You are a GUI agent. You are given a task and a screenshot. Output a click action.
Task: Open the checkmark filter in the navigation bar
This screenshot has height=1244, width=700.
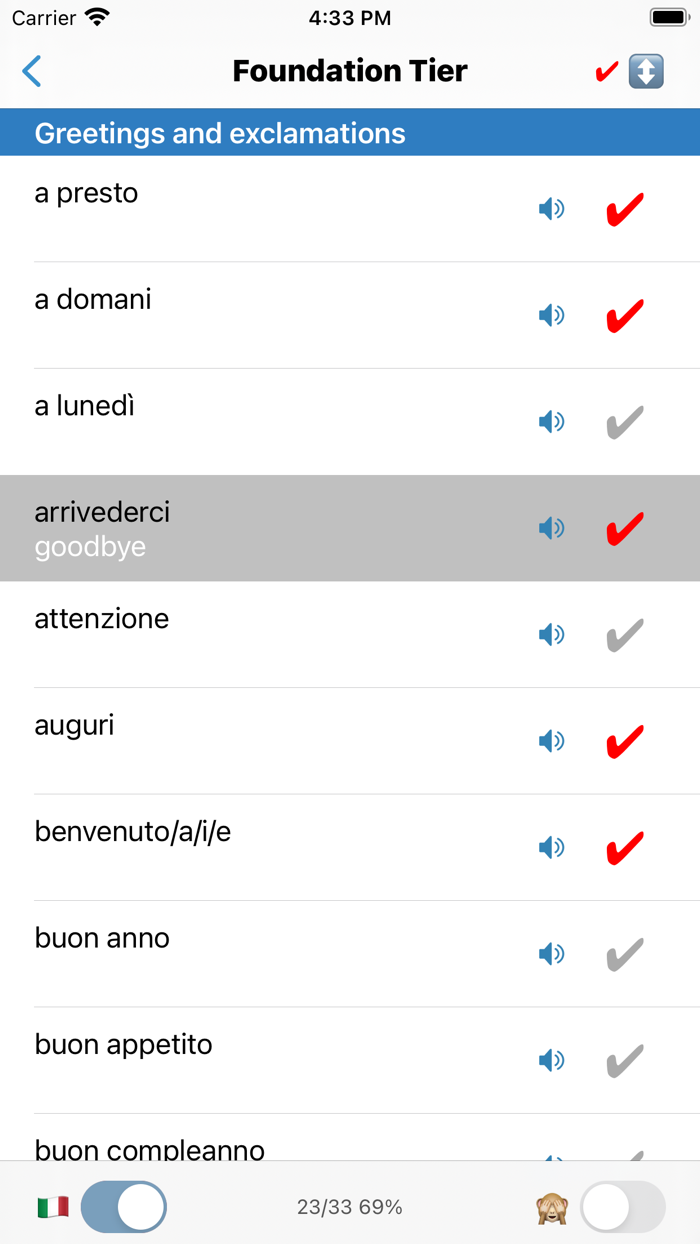point(605,71)
